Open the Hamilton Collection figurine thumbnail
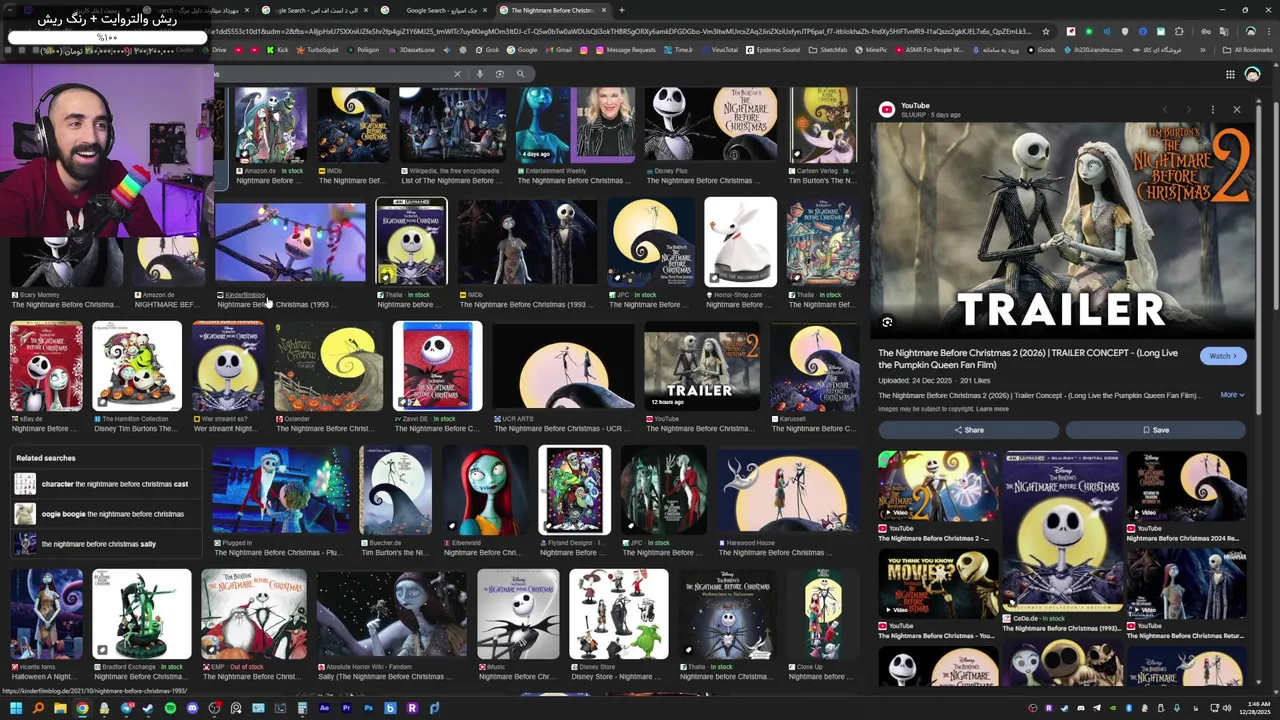The width and height of the screenshot is (1280, 720). pyautogui.click(x=137, y=366)
